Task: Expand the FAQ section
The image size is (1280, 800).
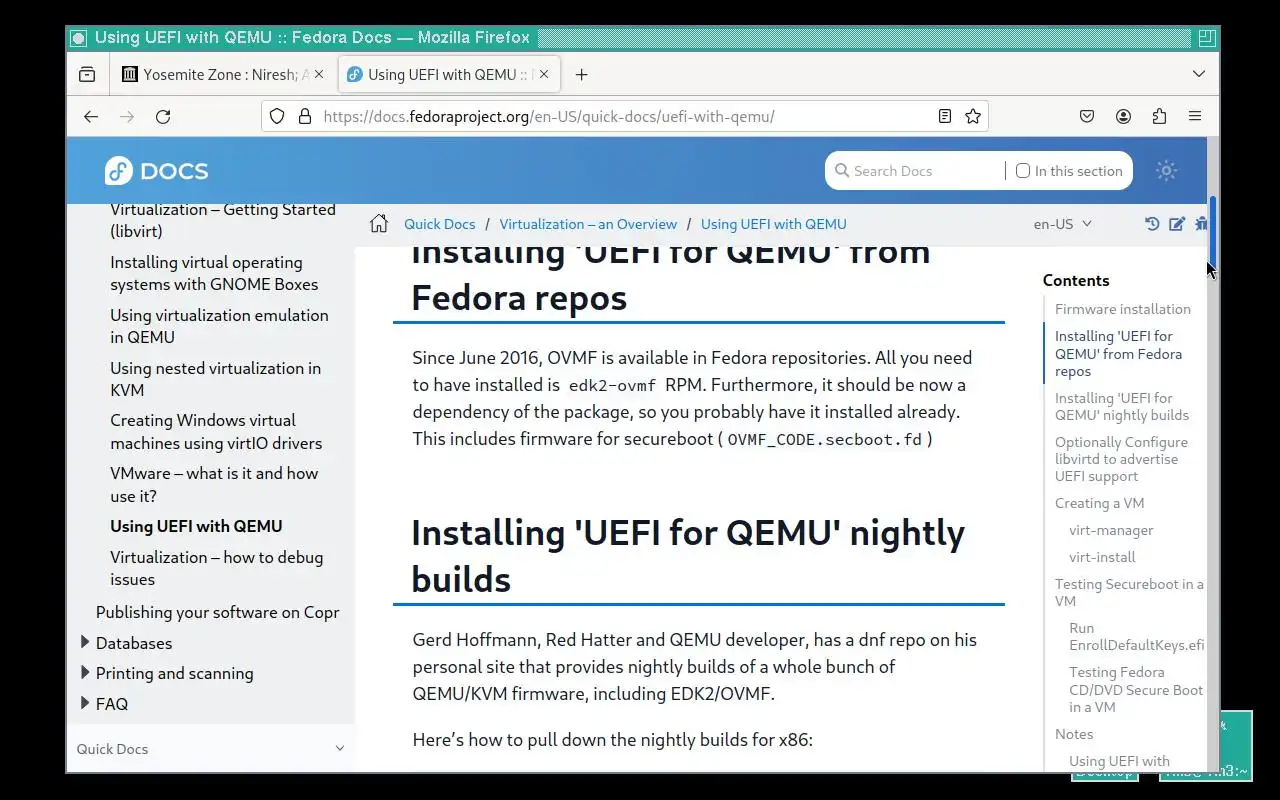Action: coord(85,704)
